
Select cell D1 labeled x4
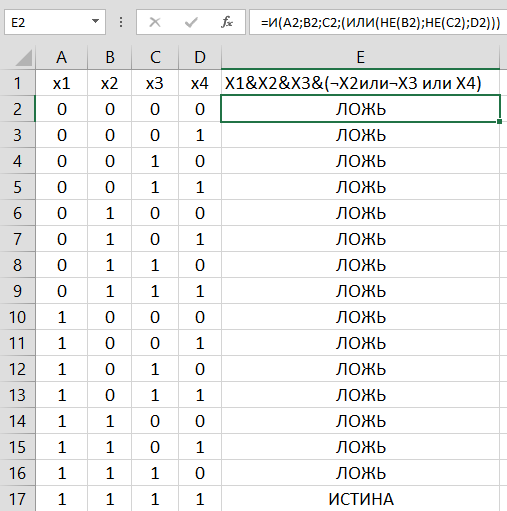tap(200, 83)
